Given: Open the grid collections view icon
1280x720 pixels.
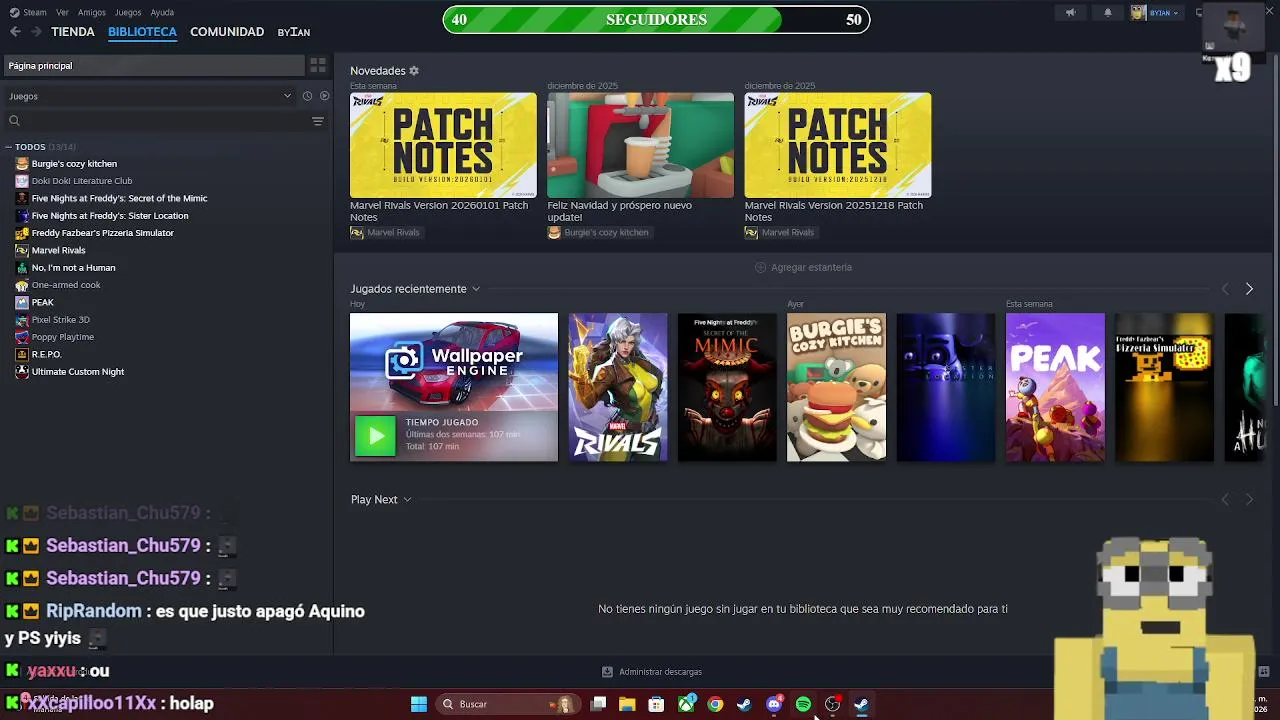Looking at the screenshot, I should coord(318,65).
